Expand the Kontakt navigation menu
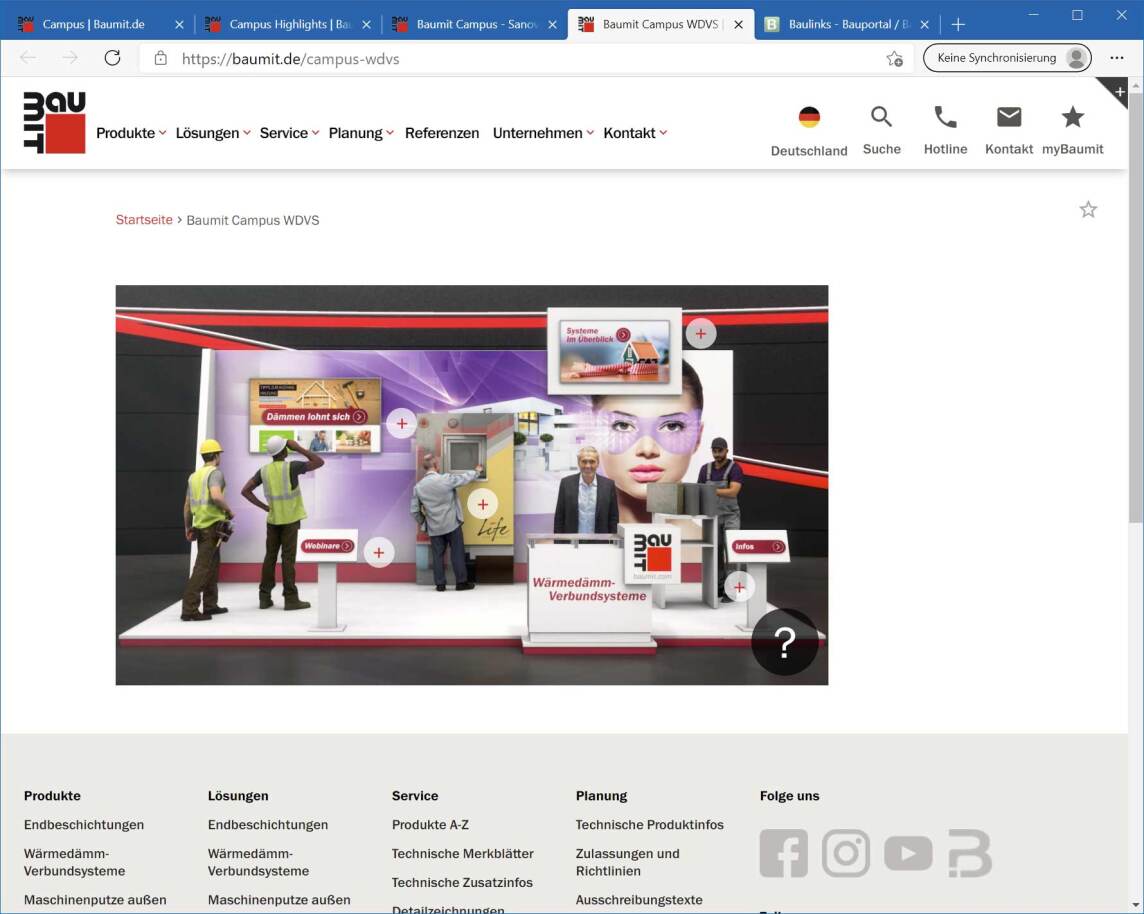Screen dimensions: 1144x914 click(635, 133)
